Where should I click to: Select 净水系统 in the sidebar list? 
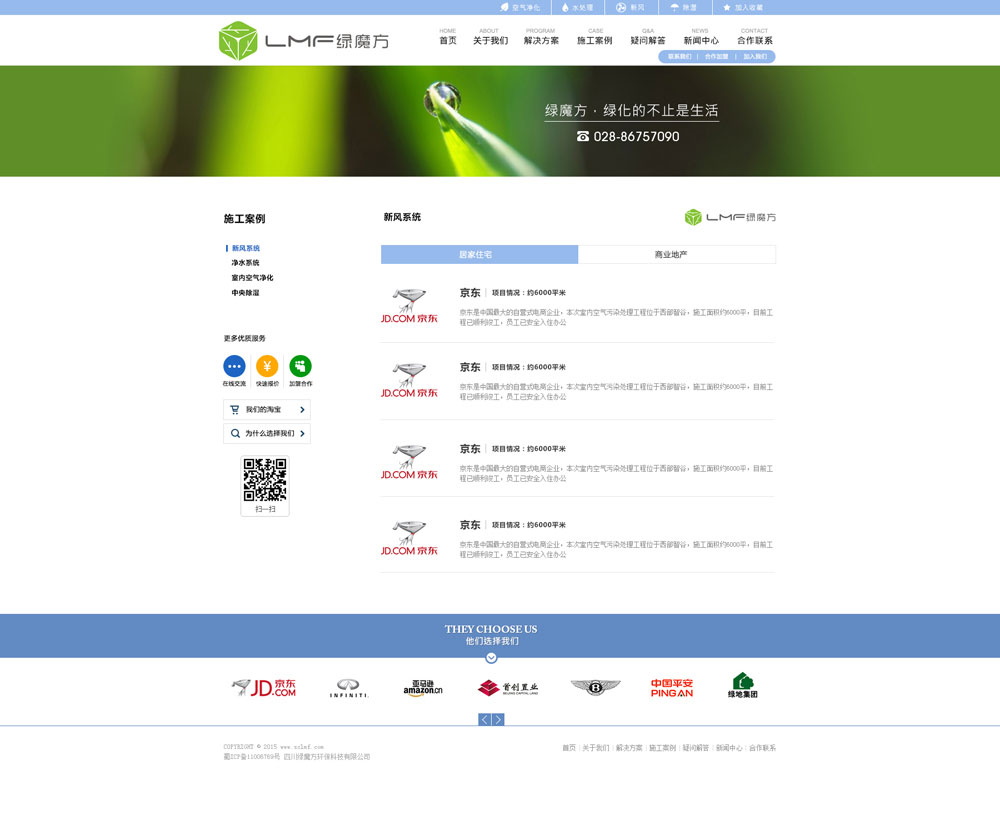pos(246,263)
